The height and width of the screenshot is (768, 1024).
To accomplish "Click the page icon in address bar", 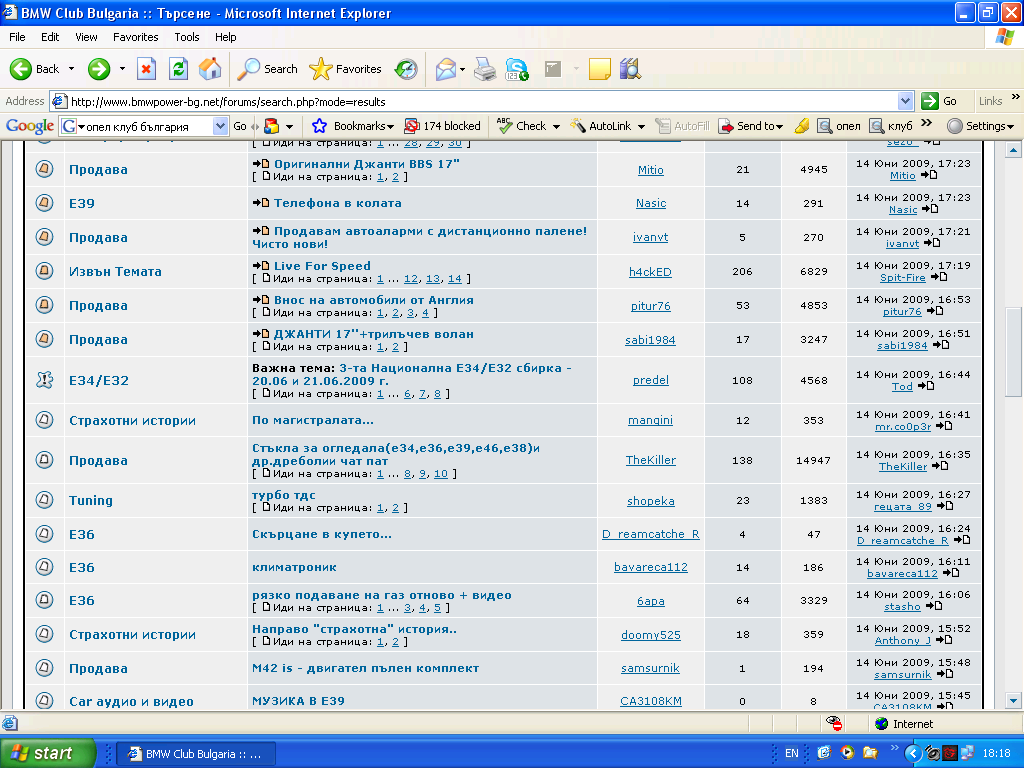I will point(59,101).
